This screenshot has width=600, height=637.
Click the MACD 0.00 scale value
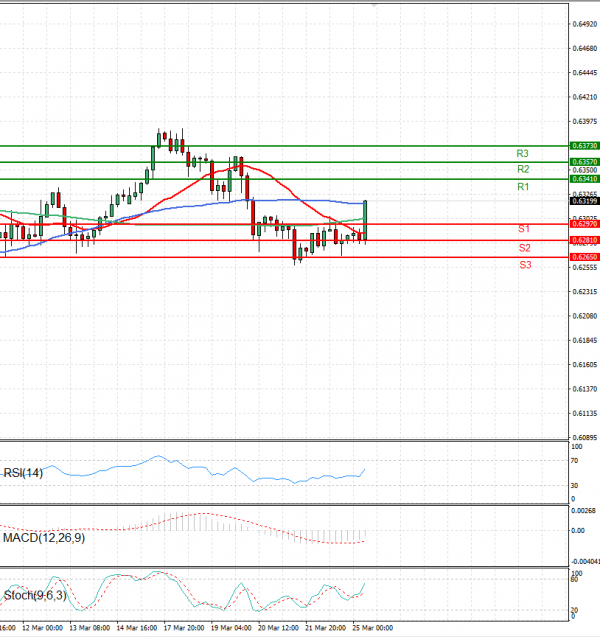[578, 531]
